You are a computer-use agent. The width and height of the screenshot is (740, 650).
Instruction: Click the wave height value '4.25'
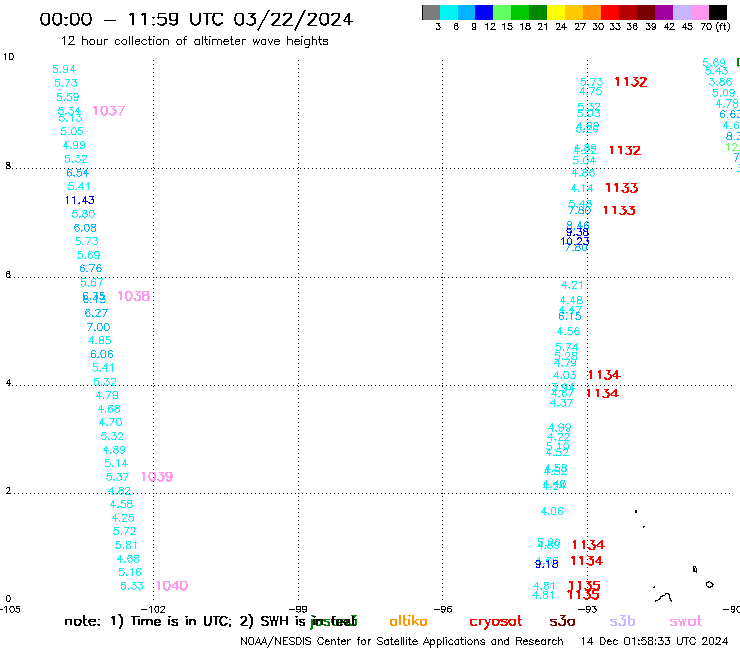point(123,518)
